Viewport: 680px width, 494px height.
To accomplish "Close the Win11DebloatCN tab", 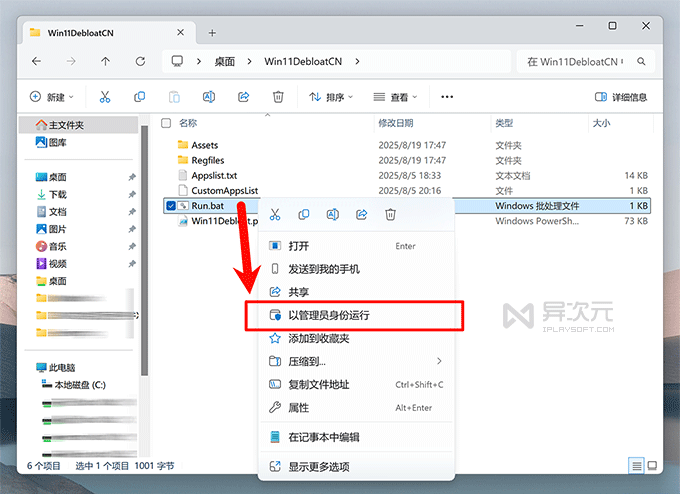I will click(x=180, y=33).
